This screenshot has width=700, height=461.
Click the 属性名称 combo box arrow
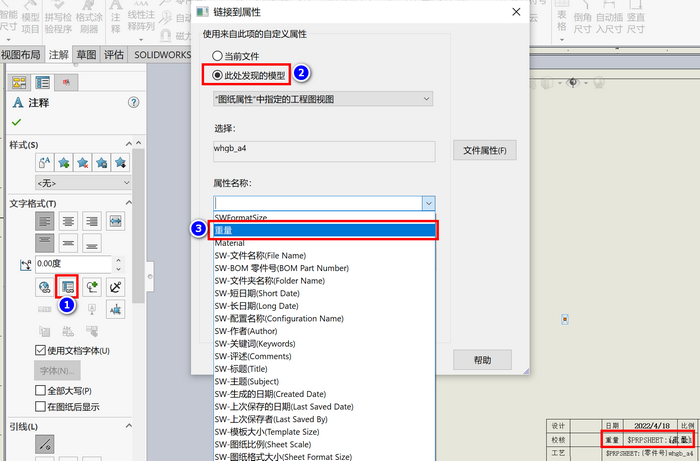(x=429, y=204)
